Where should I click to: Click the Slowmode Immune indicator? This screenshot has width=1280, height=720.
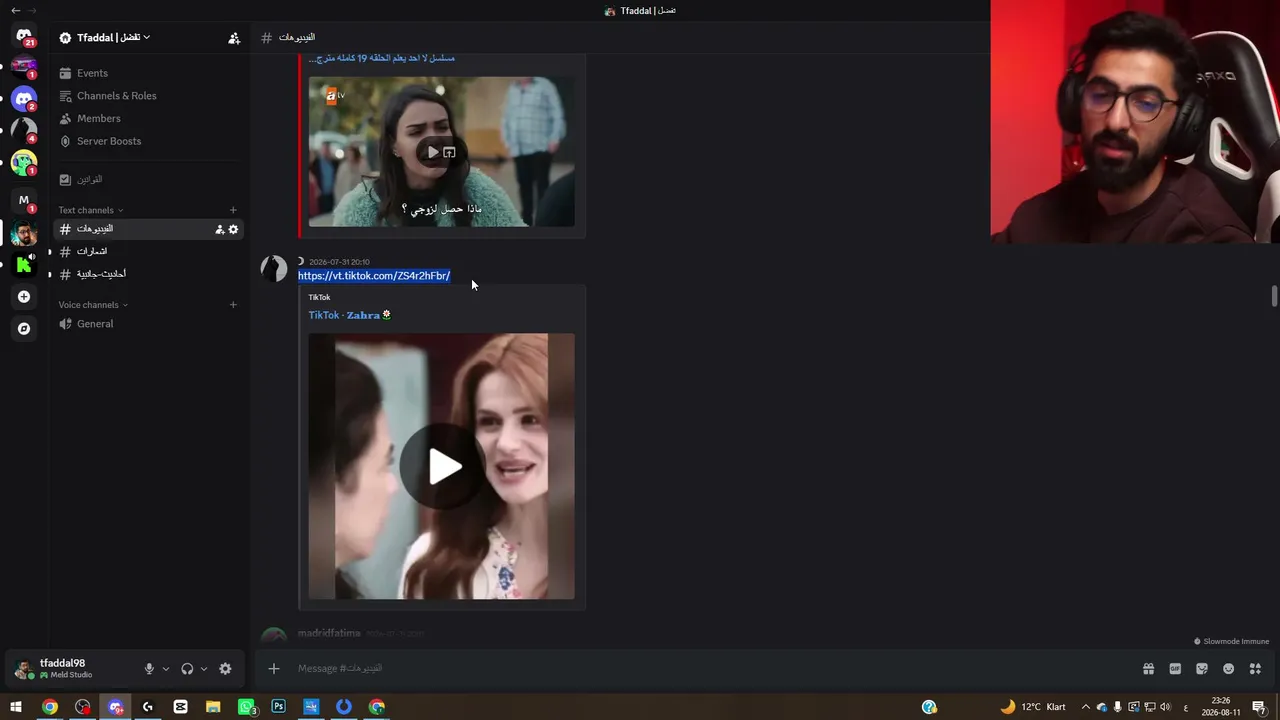tap(1231, 642)
